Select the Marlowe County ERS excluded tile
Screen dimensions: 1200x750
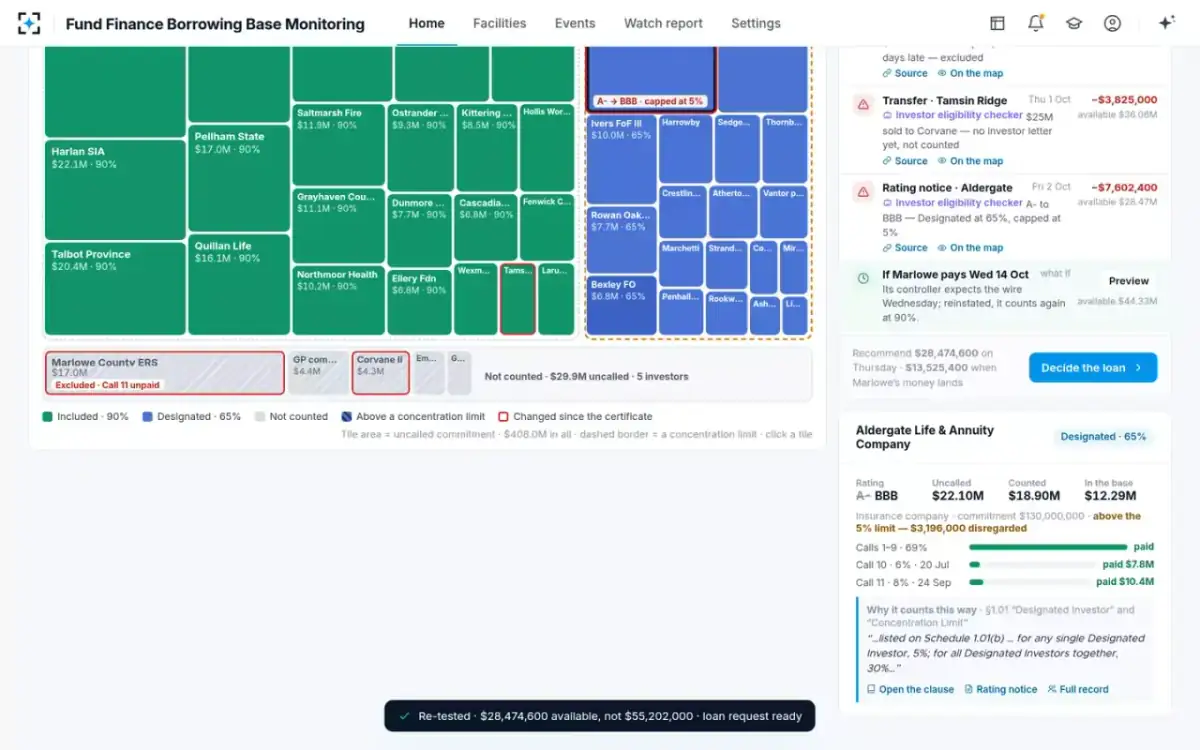click(165, 373)
